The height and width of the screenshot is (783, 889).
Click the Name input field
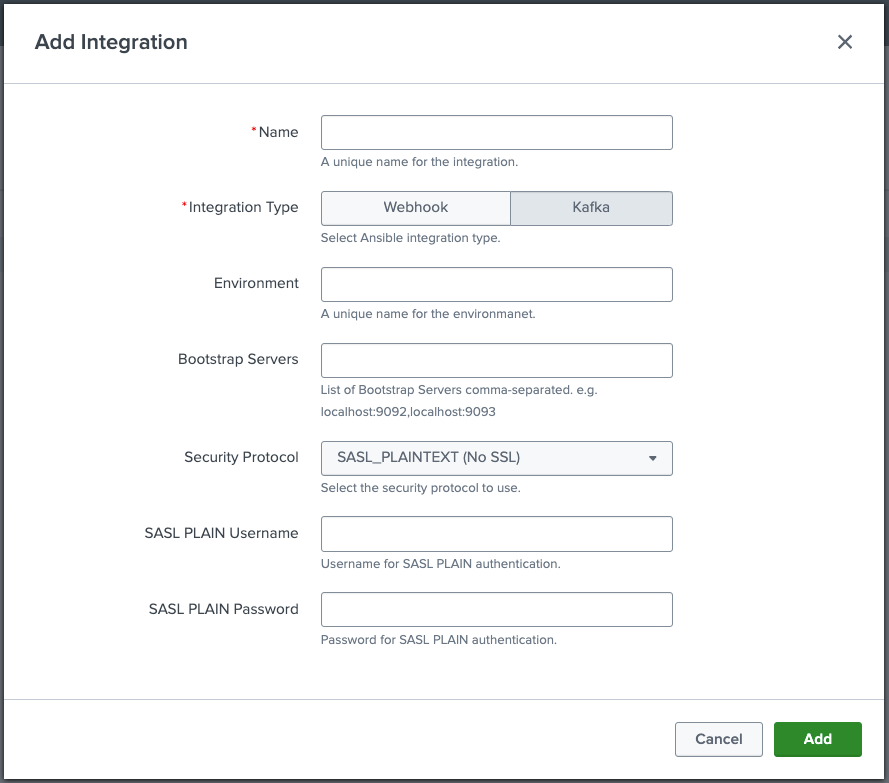[x=496, y=133]
